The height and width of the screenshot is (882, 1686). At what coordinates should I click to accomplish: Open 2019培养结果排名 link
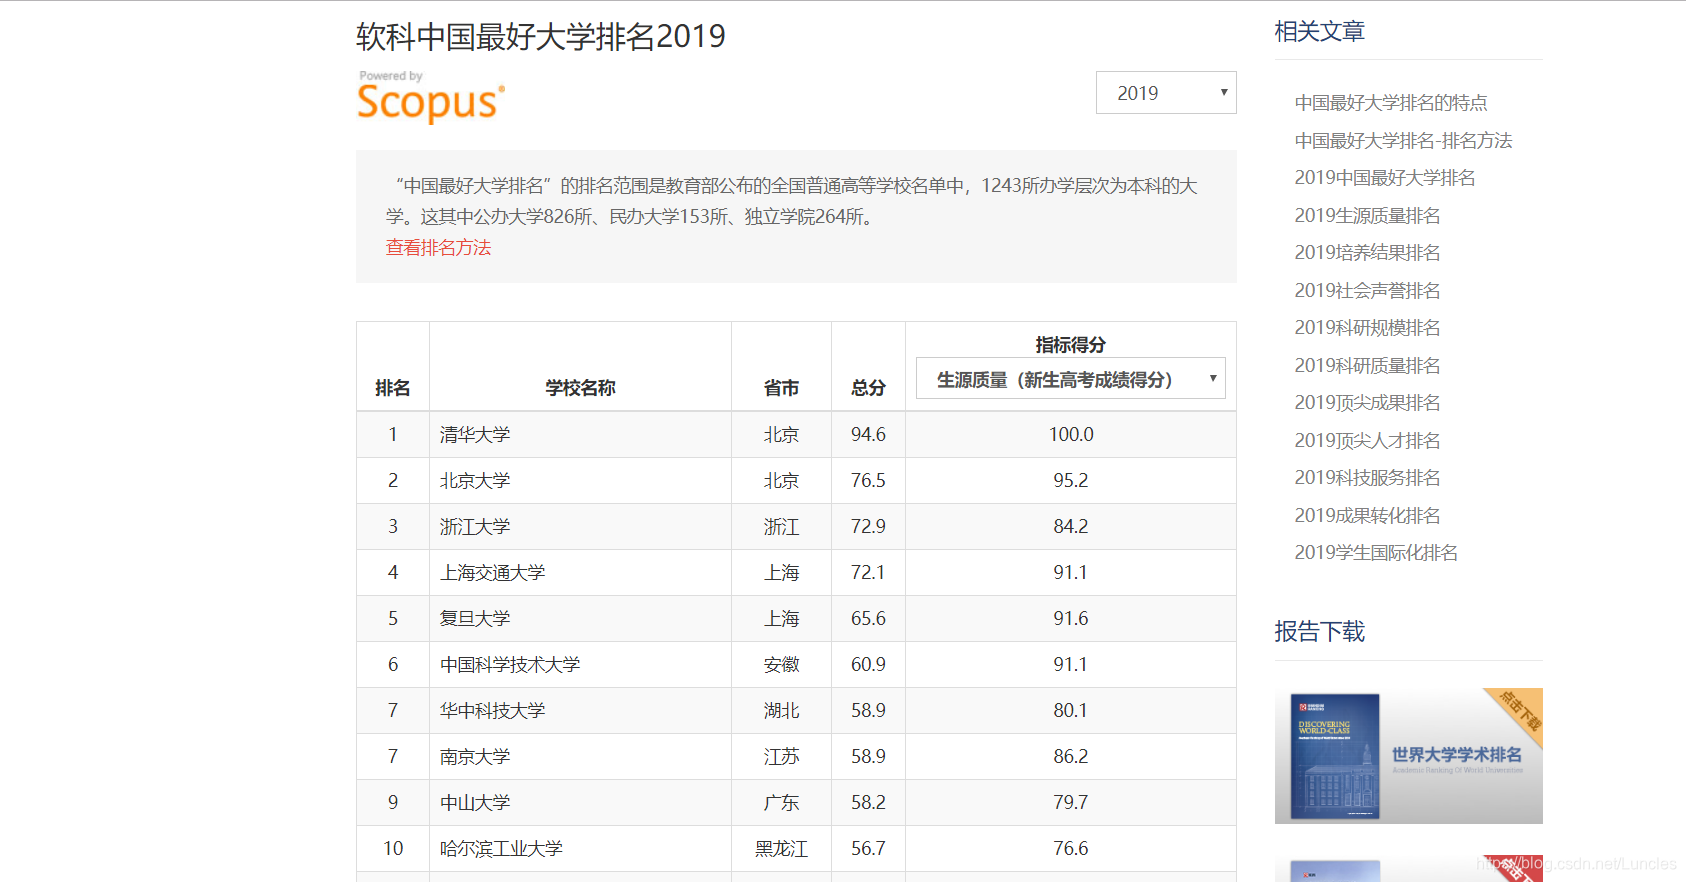click(x=1367, y=253)
